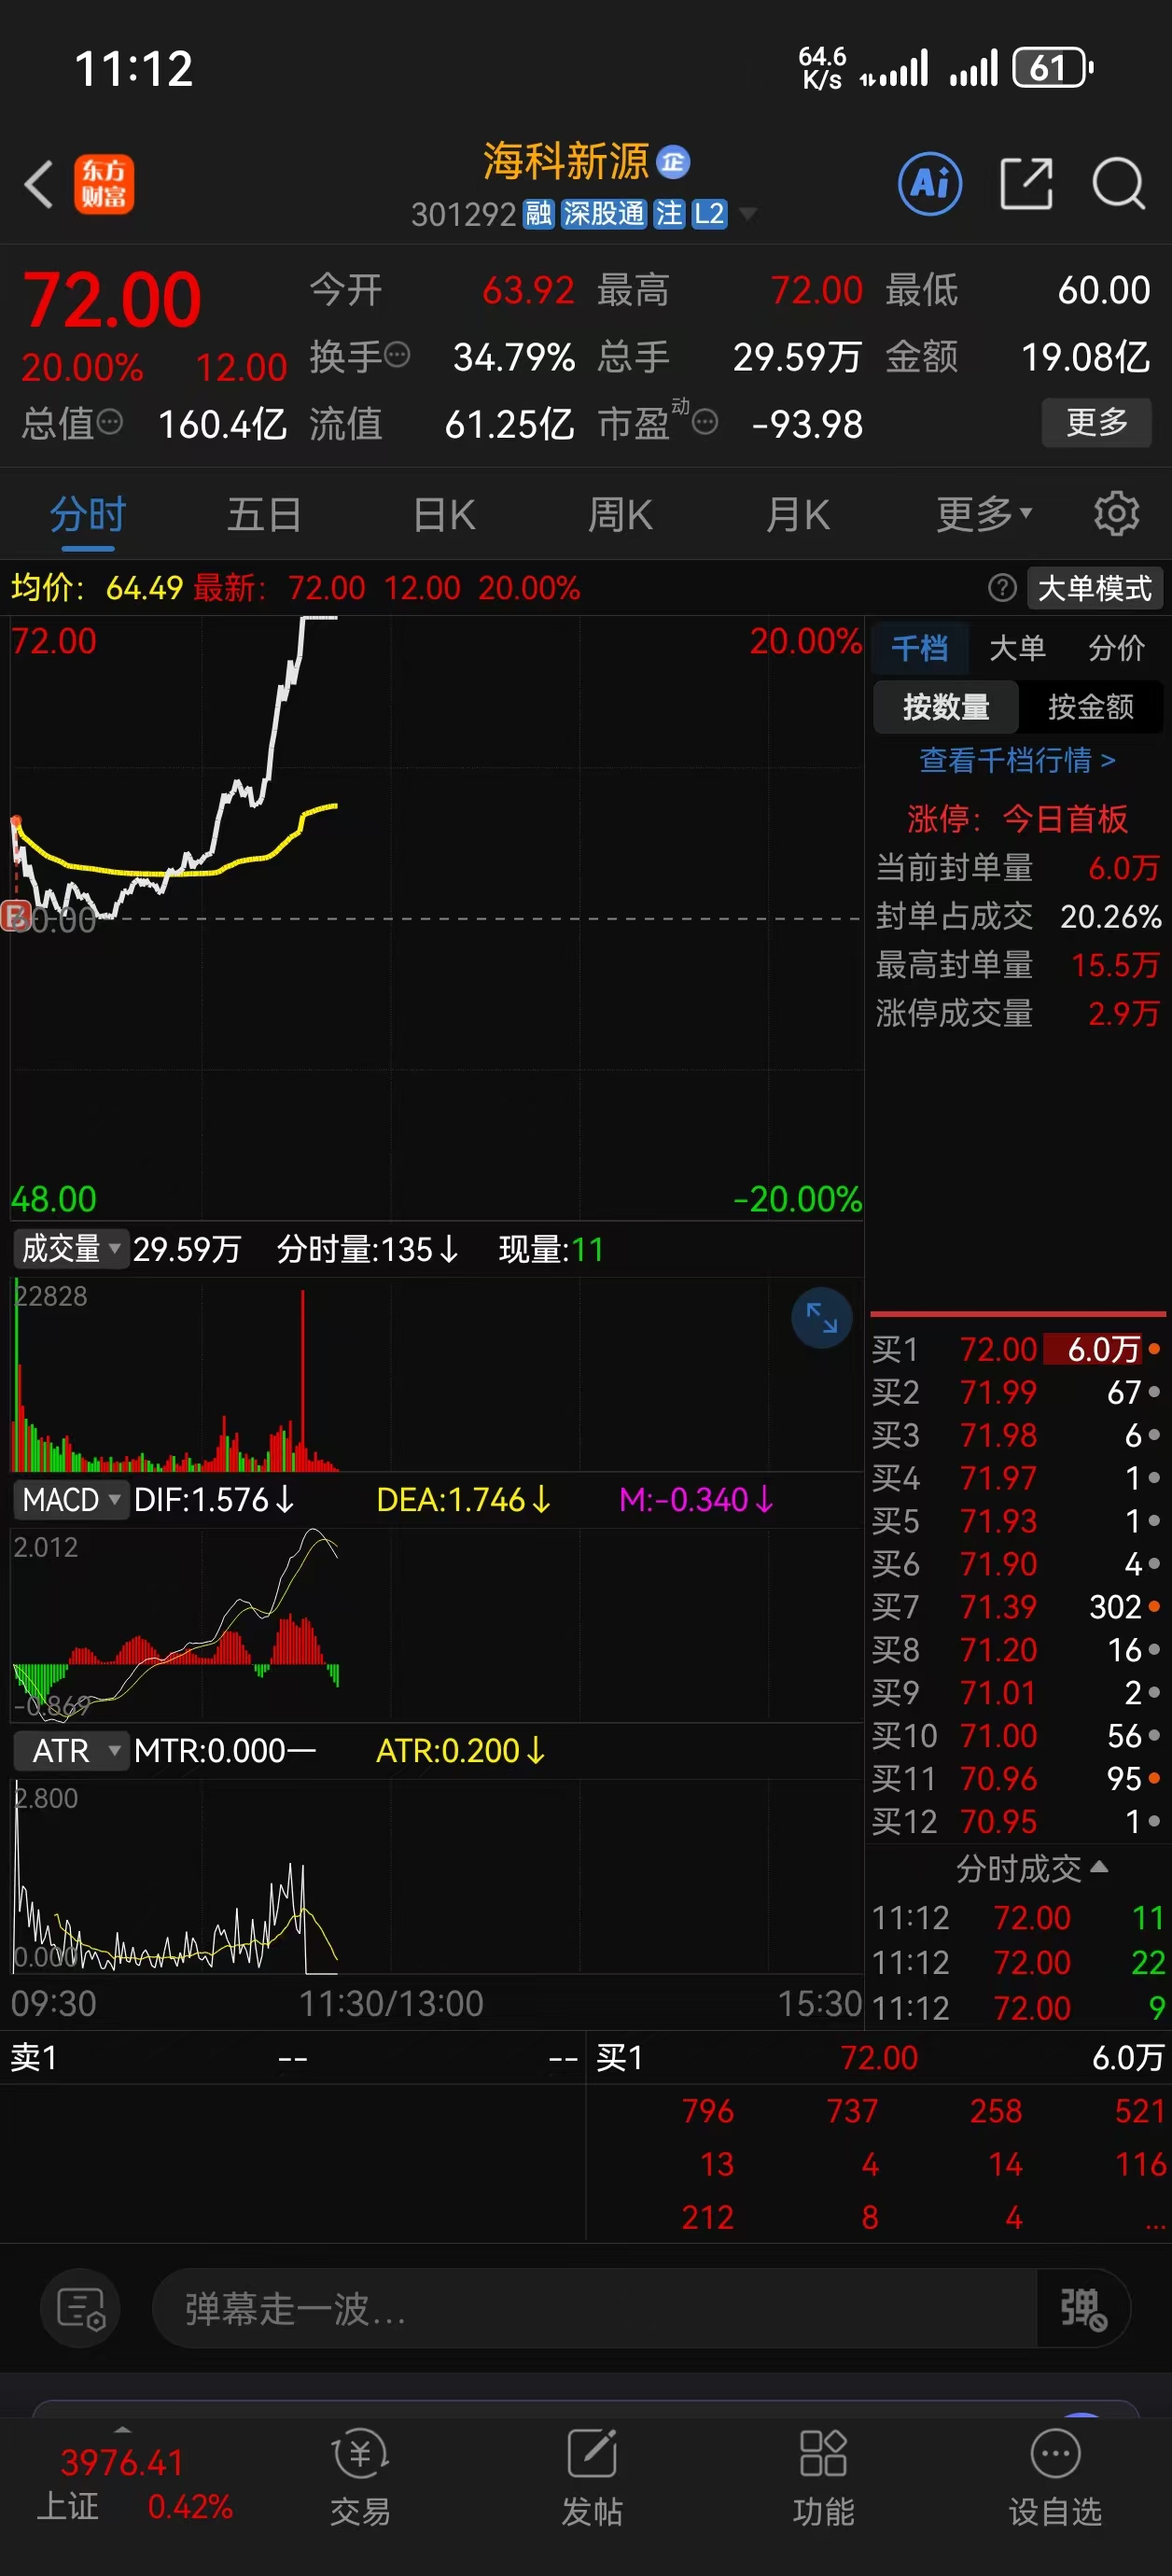The width and height of the screenshot is (1172, 2576).
Task: Select 分价 tab
Action: tap(1116, 648)
